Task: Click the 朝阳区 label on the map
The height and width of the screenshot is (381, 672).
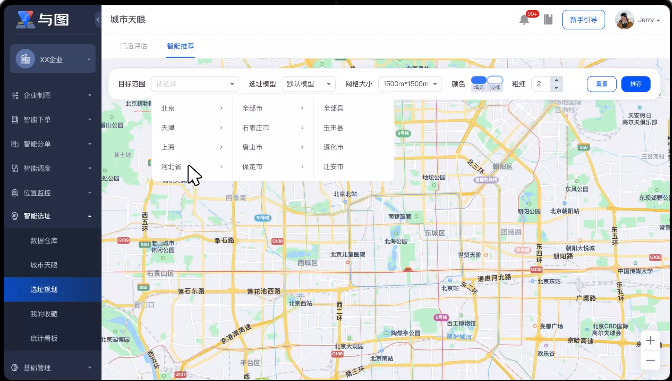Action: [x=502, y=166]
